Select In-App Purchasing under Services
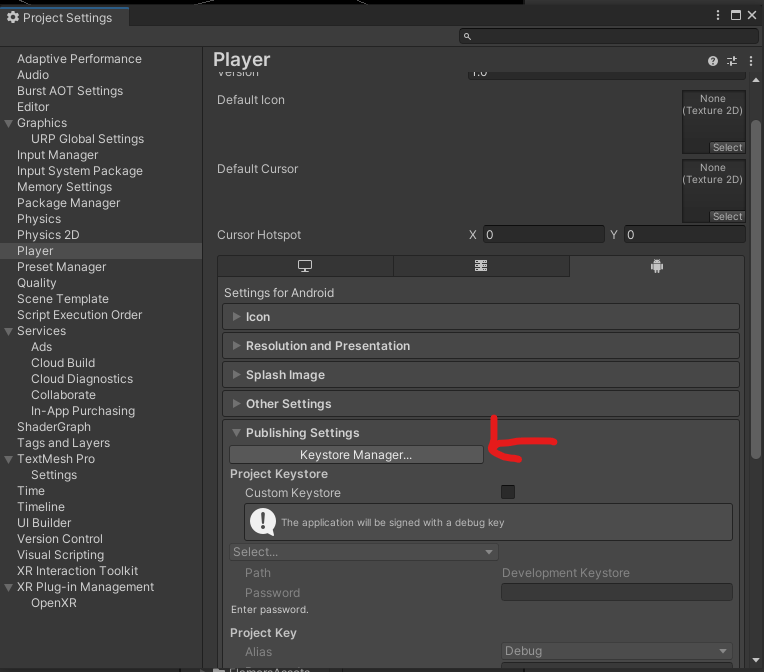 click(x=83, y=411)
